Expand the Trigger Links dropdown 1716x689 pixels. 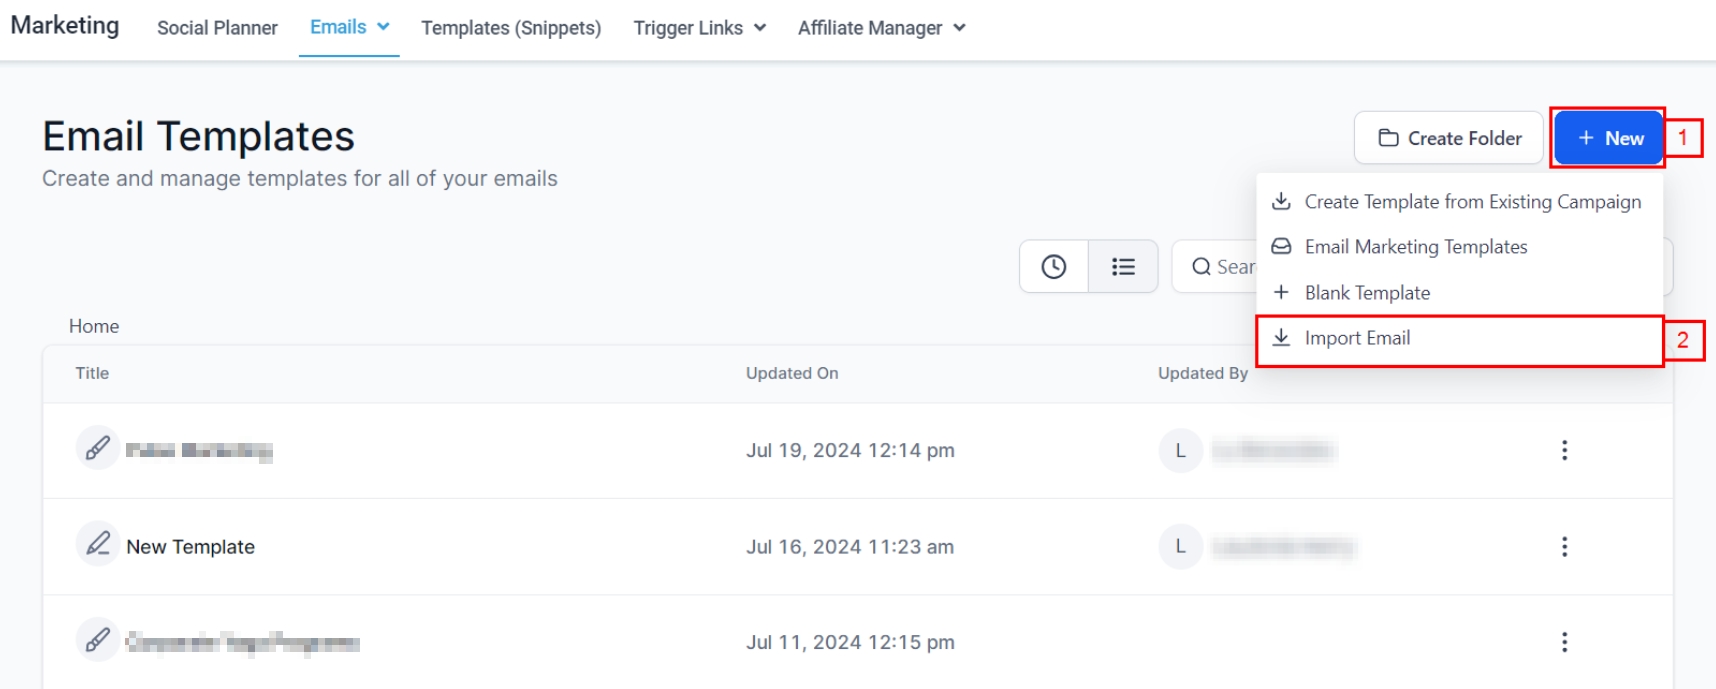click(x=699, y=28)
